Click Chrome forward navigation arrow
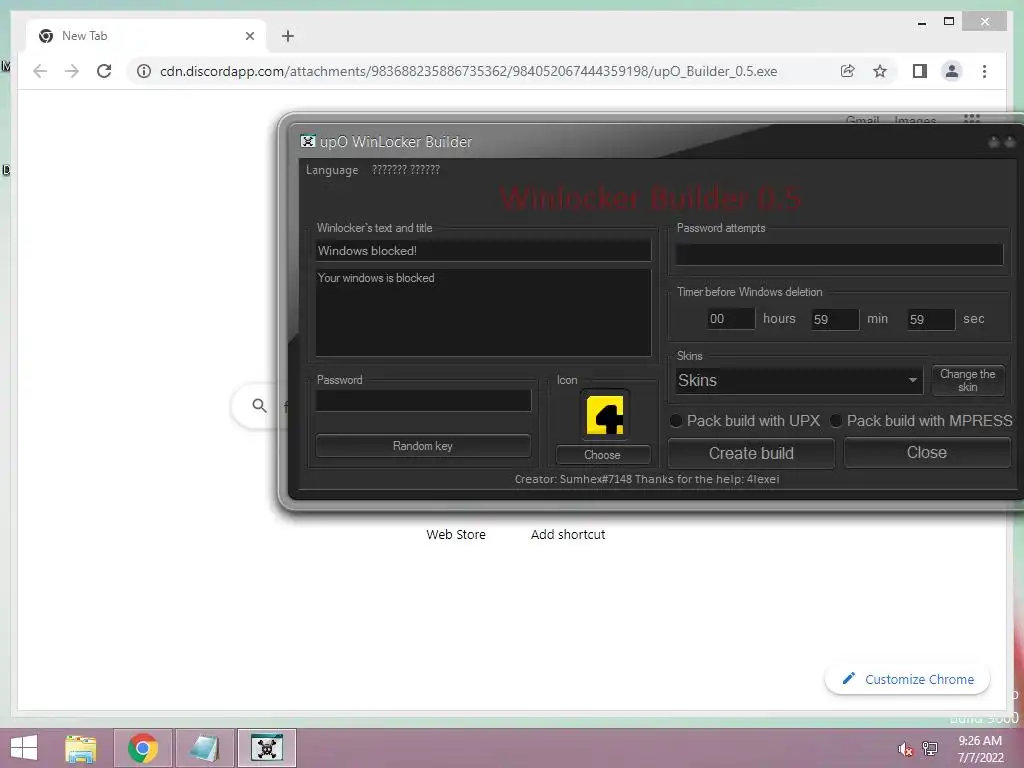Viewport: 1024px width, 768px height. [72, 71]
